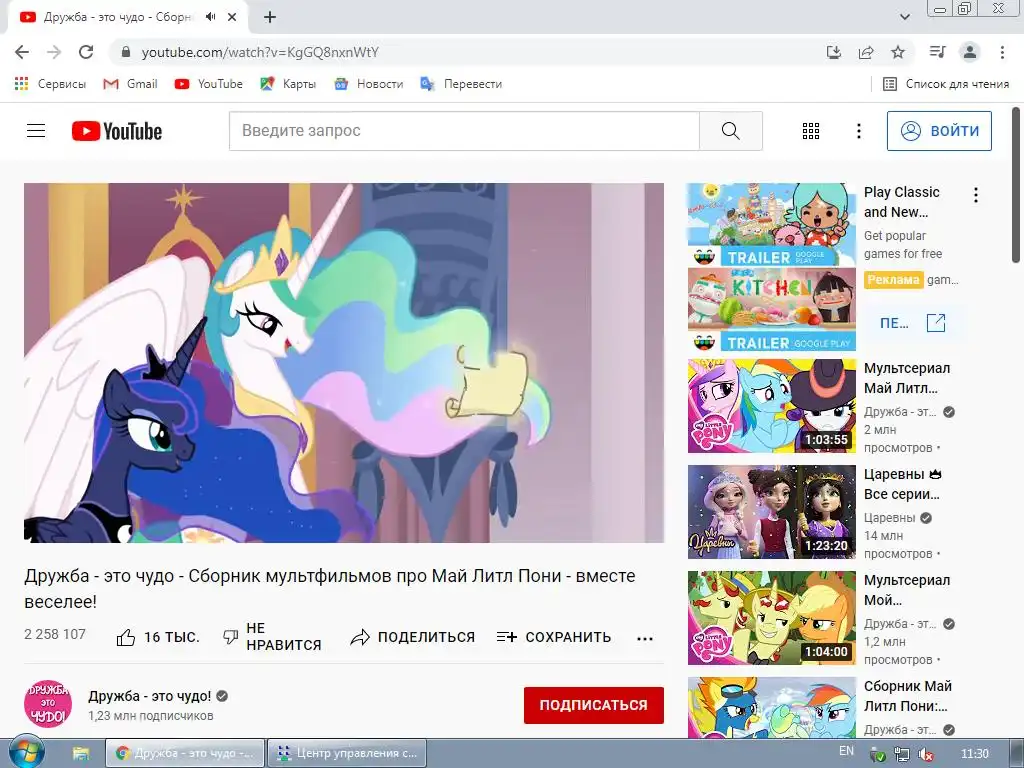The image size is (1024, 768).
Task: Click the share page icon in the address bar
Action: pos(866,52)
